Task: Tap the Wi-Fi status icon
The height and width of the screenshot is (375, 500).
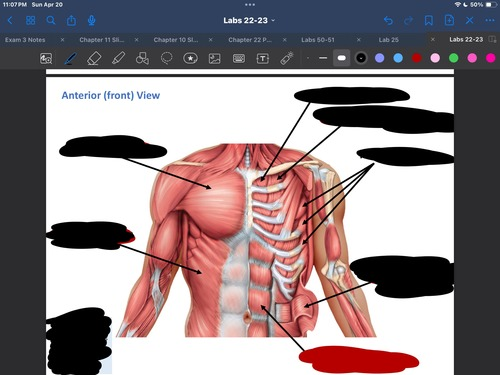Action: (458, 5)
